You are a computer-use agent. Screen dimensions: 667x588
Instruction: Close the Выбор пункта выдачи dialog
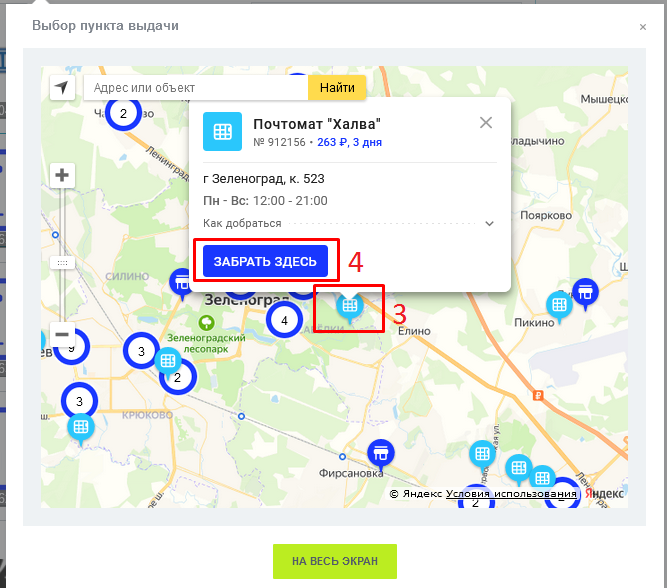pyautogui.click(x=643, y=27)
